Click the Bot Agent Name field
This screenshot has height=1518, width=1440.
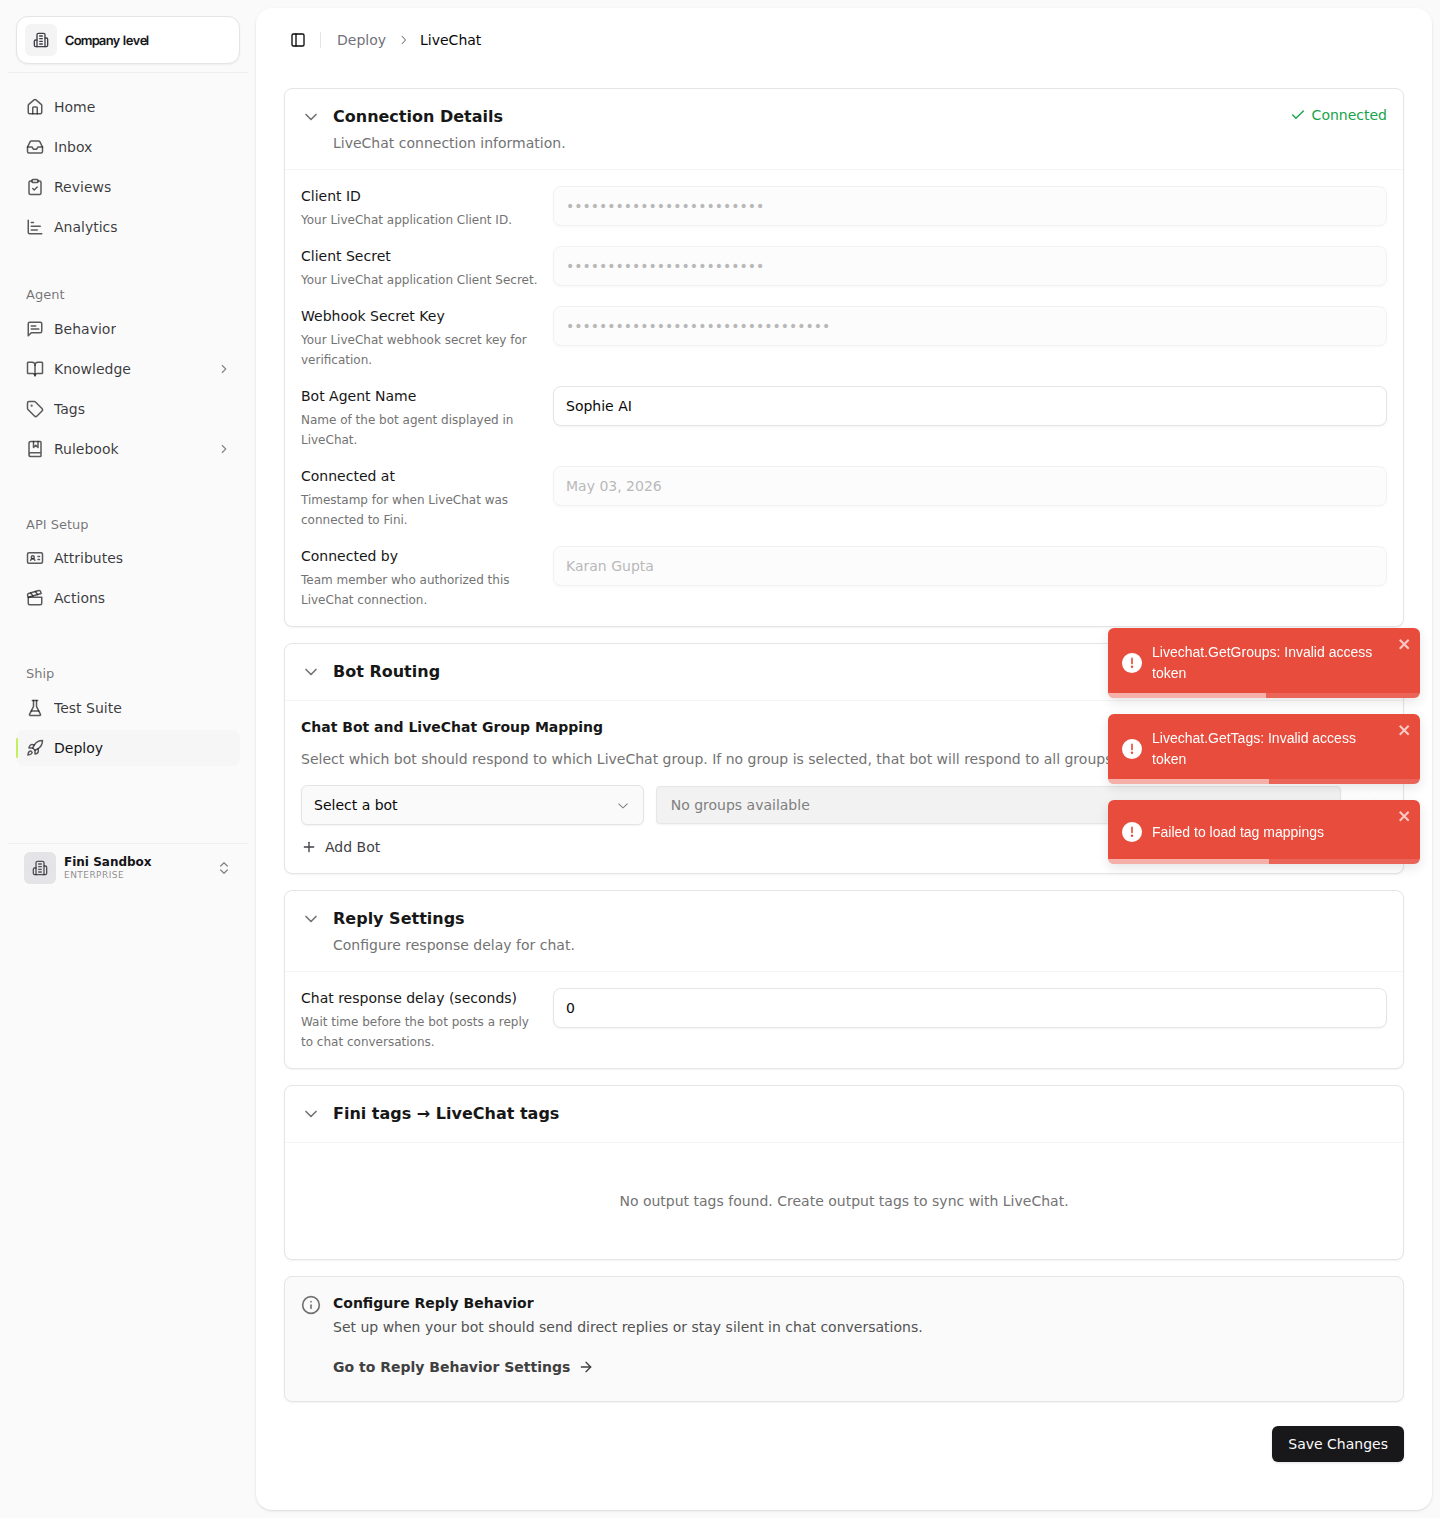[969, 406]
